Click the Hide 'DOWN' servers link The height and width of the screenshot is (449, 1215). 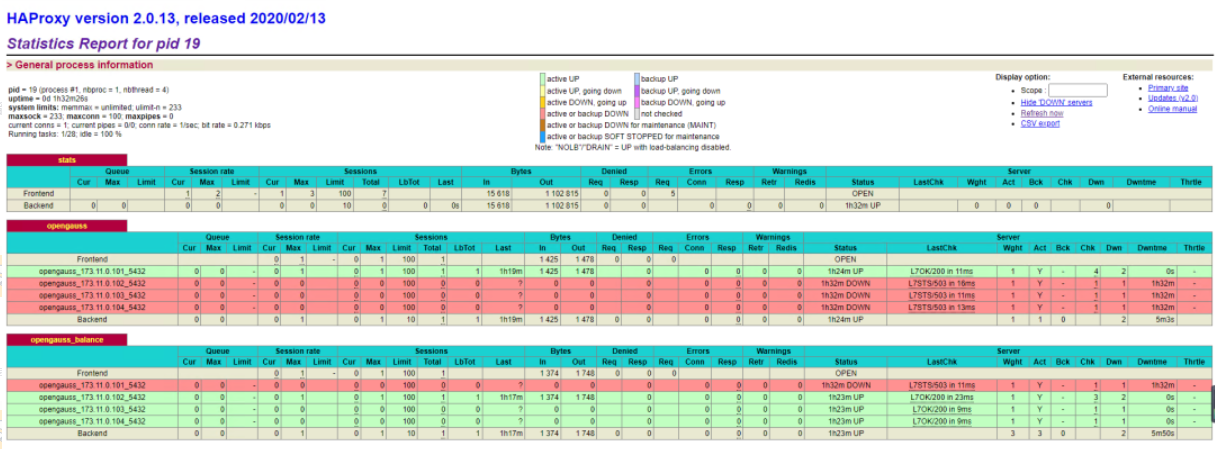point(1056,102)
